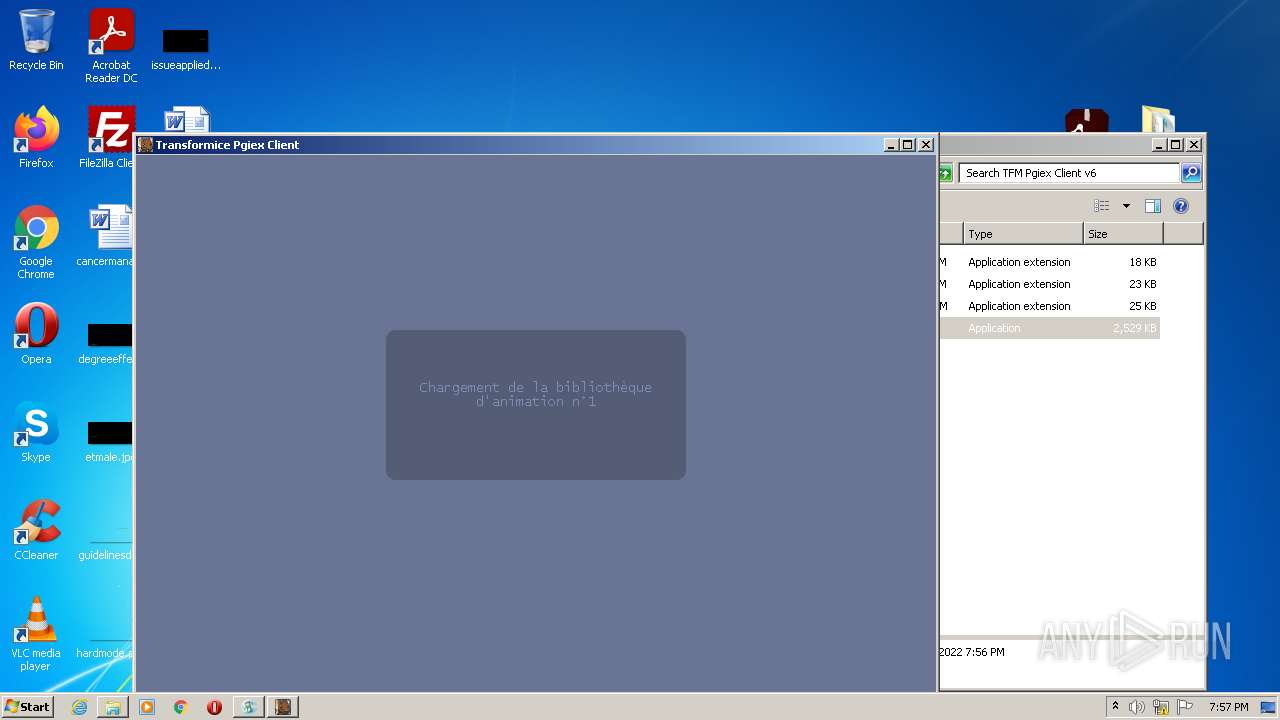Select the 2,529 KB Application row
1280x720 pixels.
1049,328
